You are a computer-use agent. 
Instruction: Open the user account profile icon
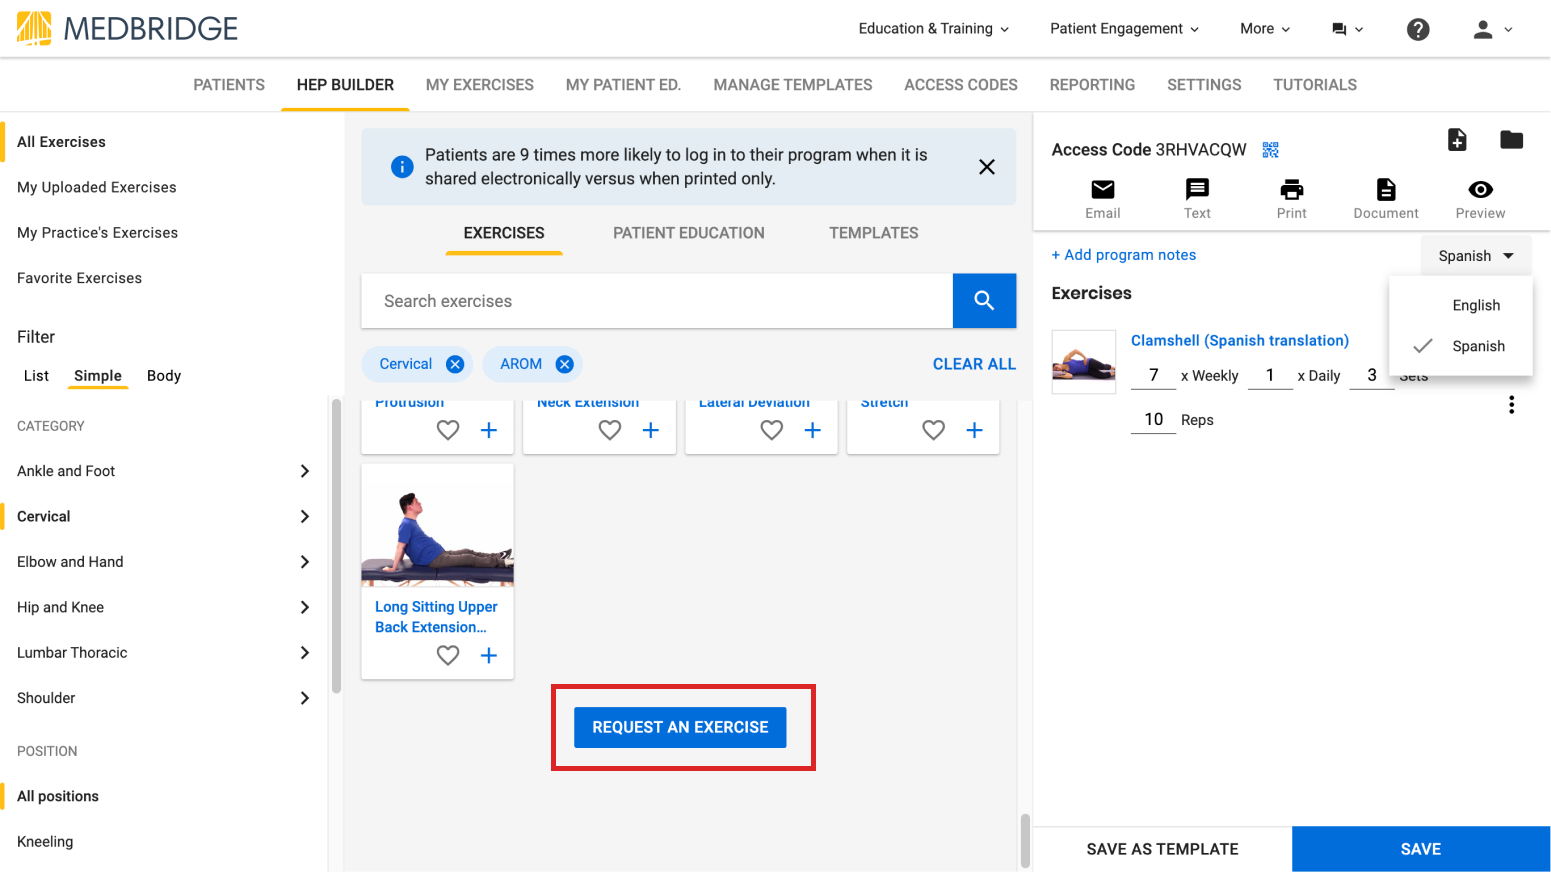1492,29
